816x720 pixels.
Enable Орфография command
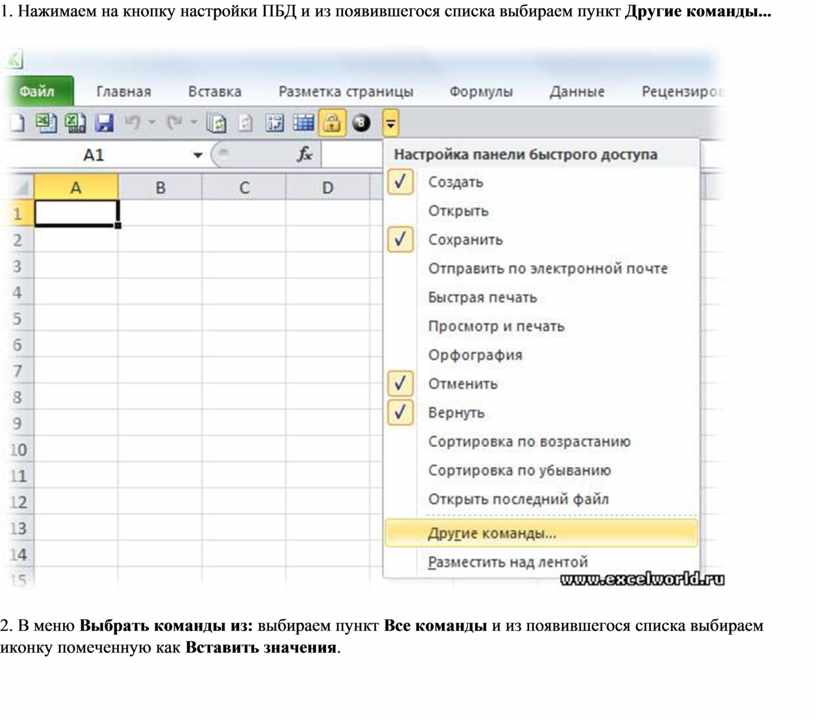[x=541, y=355]
